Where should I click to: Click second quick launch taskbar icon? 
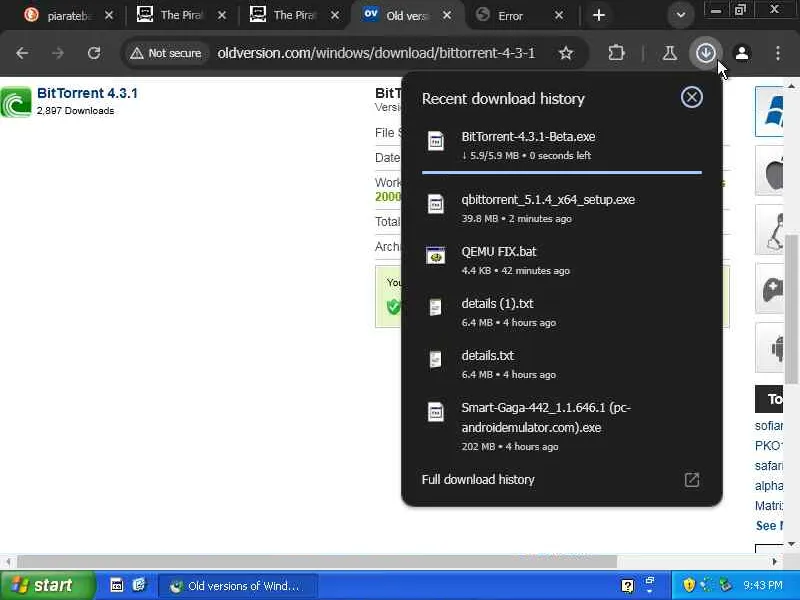pos(139,585)
